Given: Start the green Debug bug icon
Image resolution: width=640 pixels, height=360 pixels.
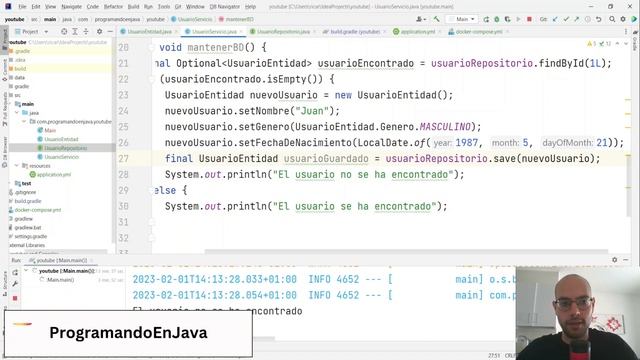Looking at the screenshot, I should (497, 19).
